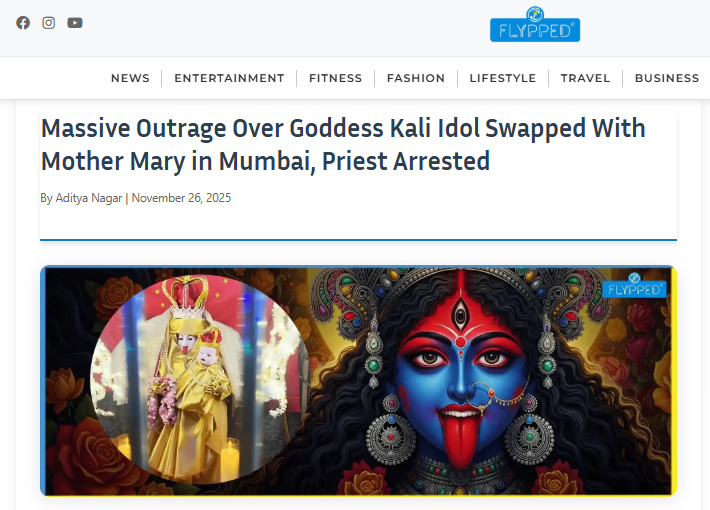The image size is (710, 510).
Task: Click the third eye on Kali artwork
Action: (x=461, y=313)
